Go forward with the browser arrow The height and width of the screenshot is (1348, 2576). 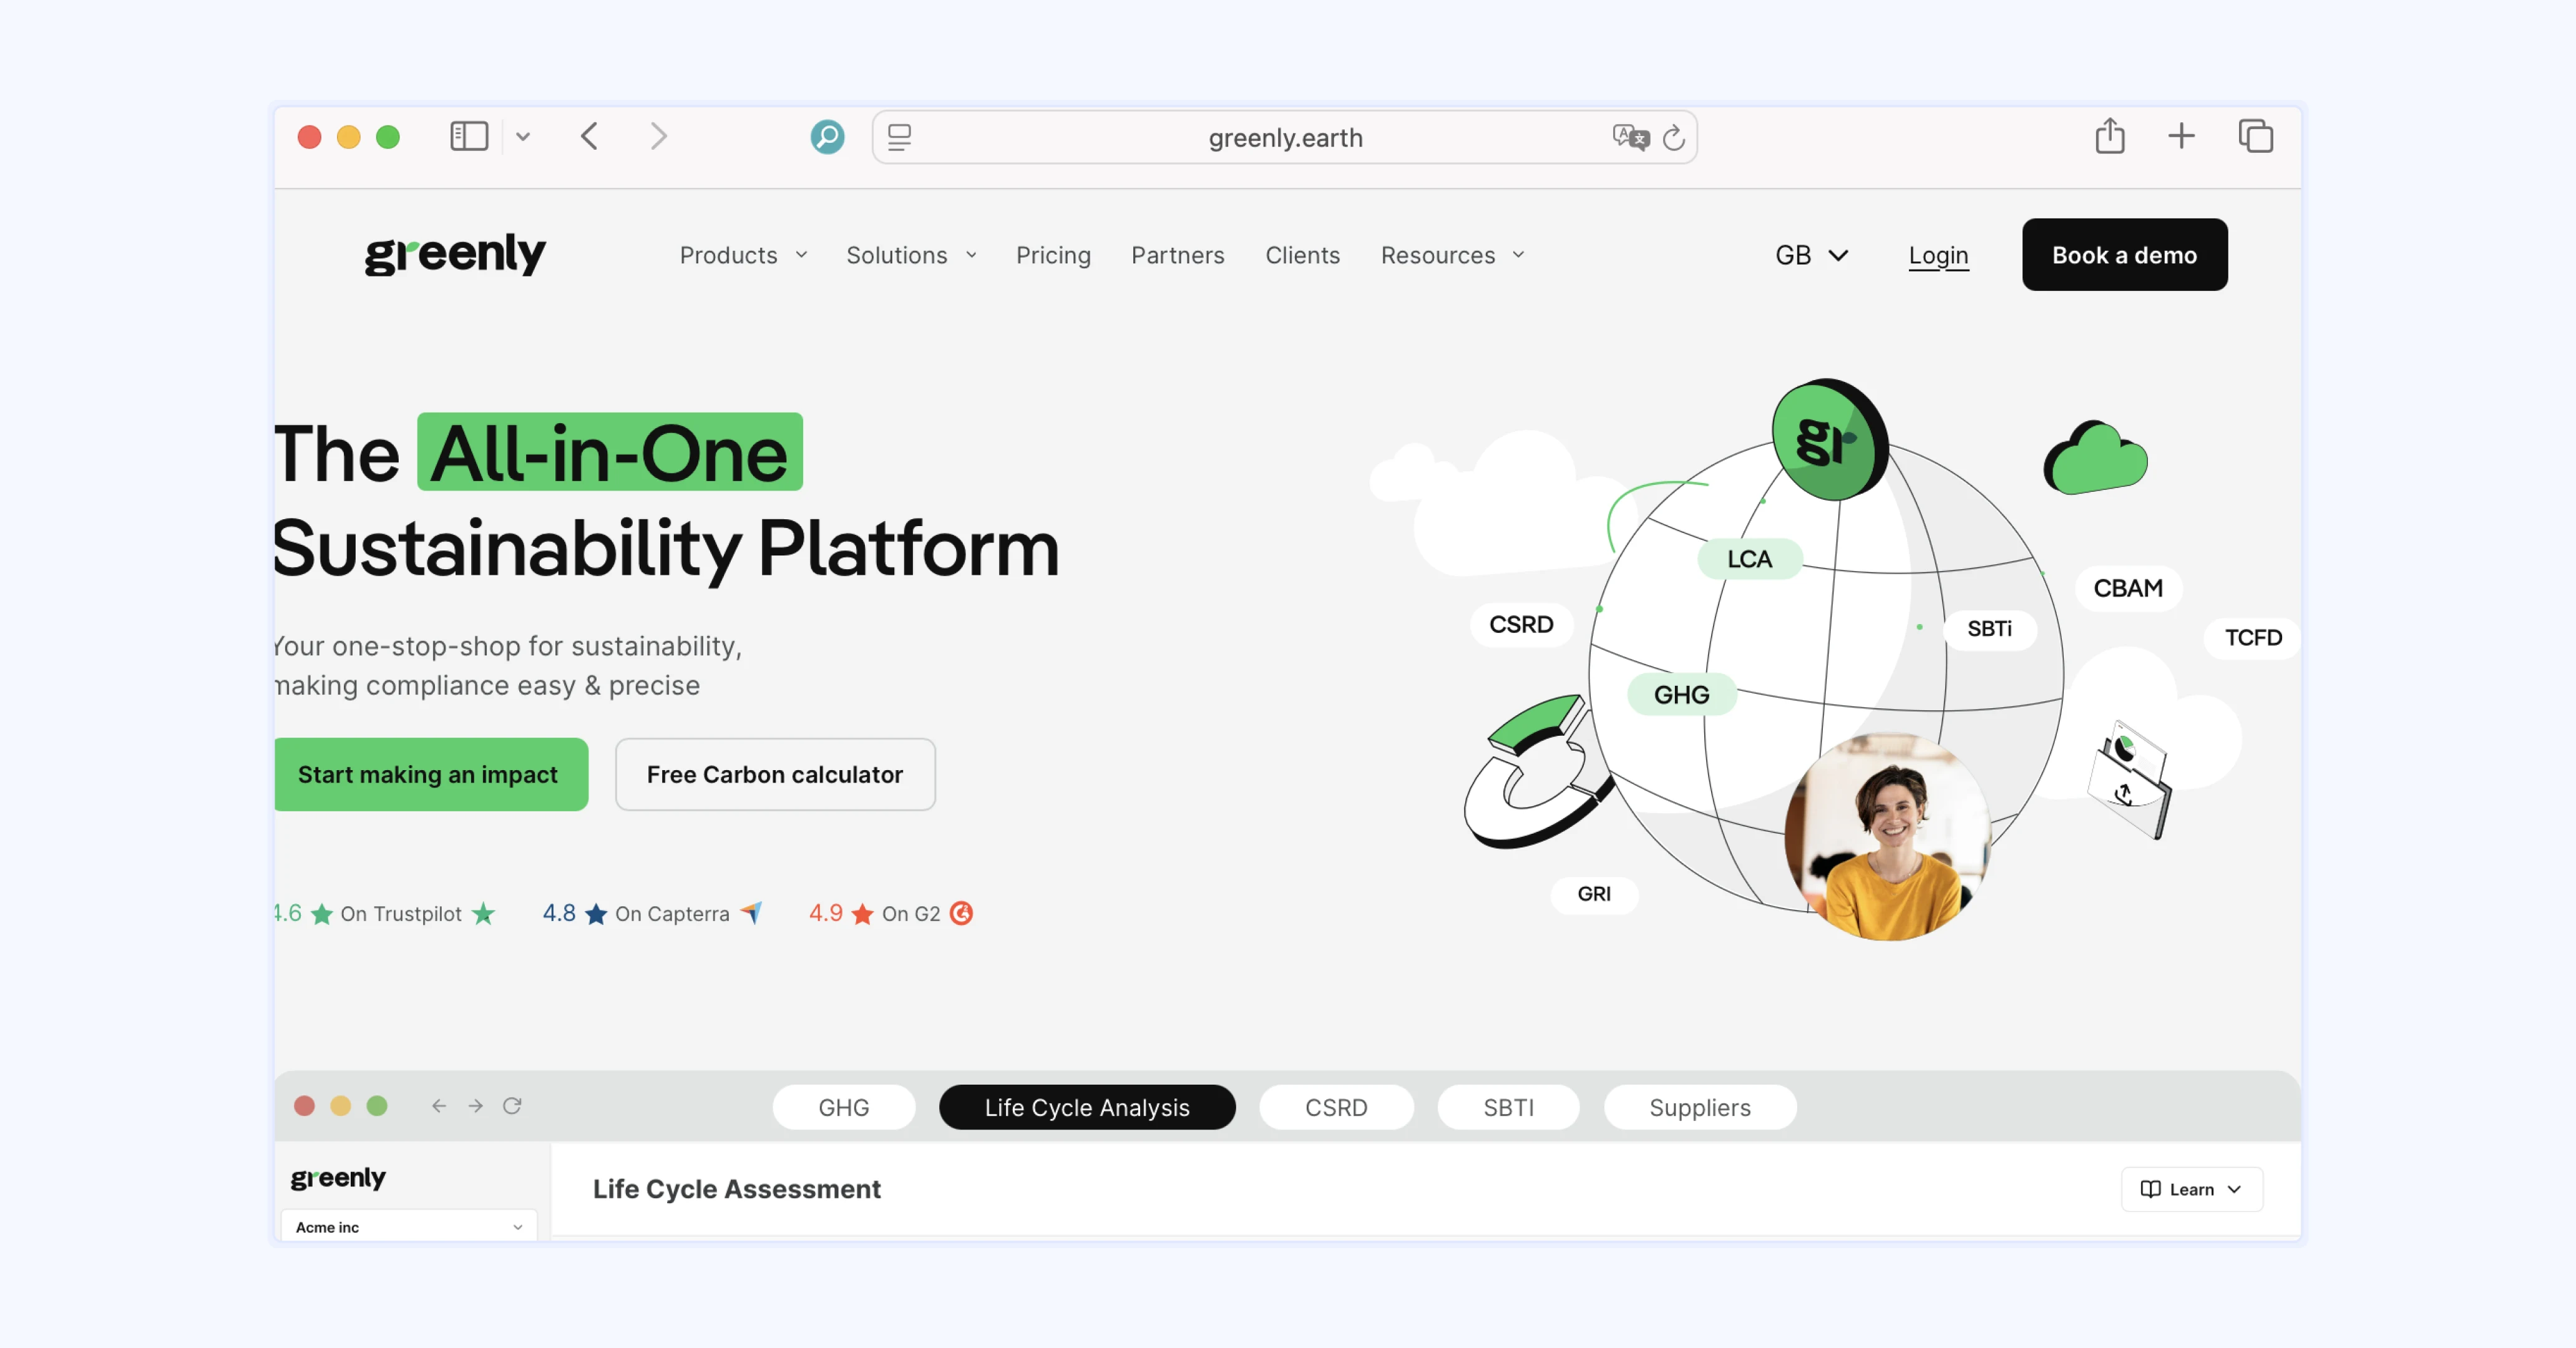pos(658,136)
